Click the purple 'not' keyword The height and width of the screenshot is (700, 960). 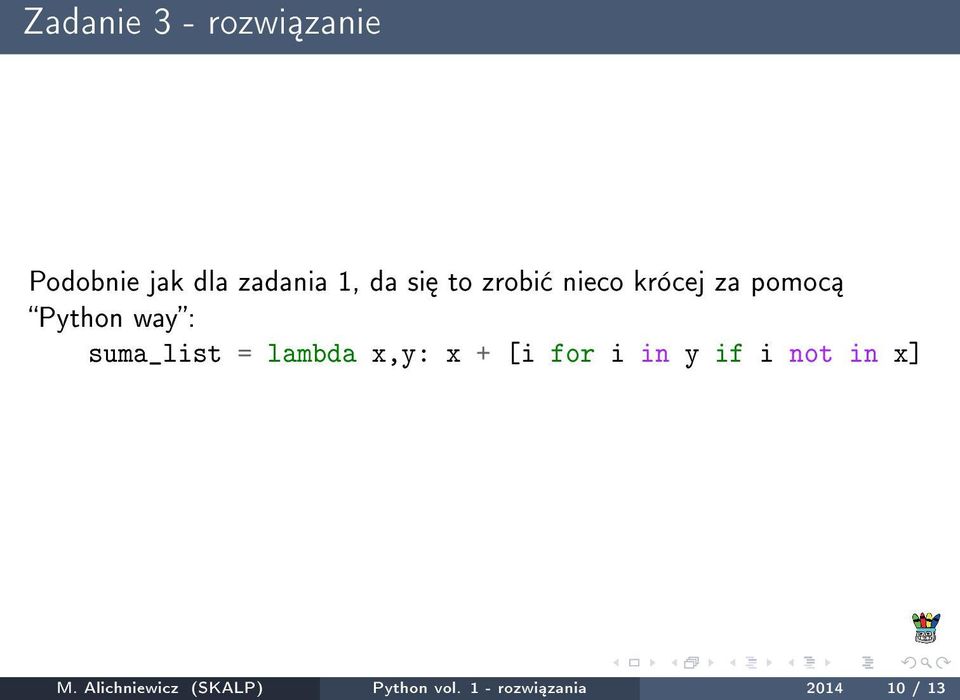click(x=810, y=355)
